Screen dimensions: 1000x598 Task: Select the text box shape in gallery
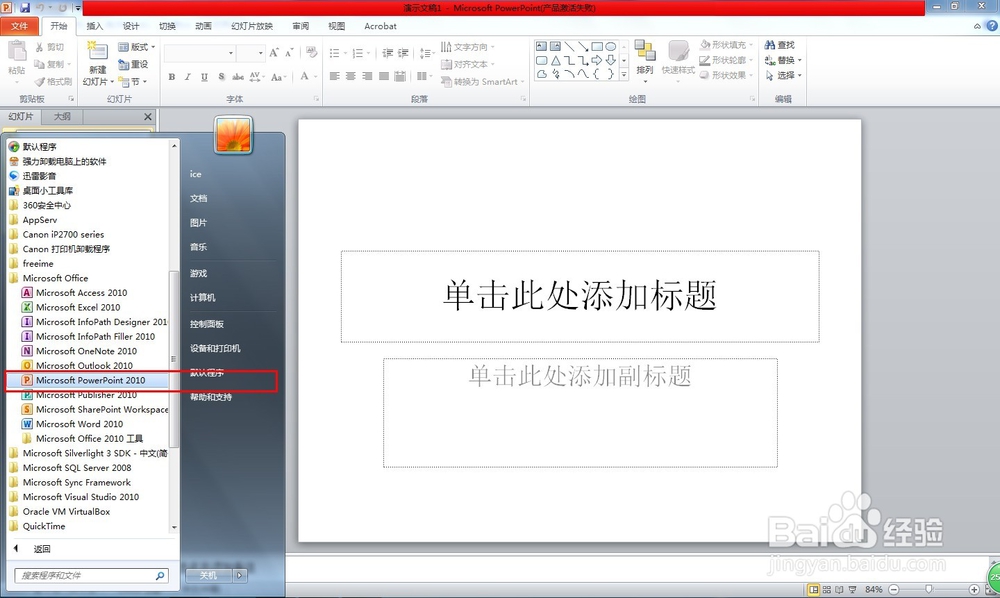pos(541,47)
